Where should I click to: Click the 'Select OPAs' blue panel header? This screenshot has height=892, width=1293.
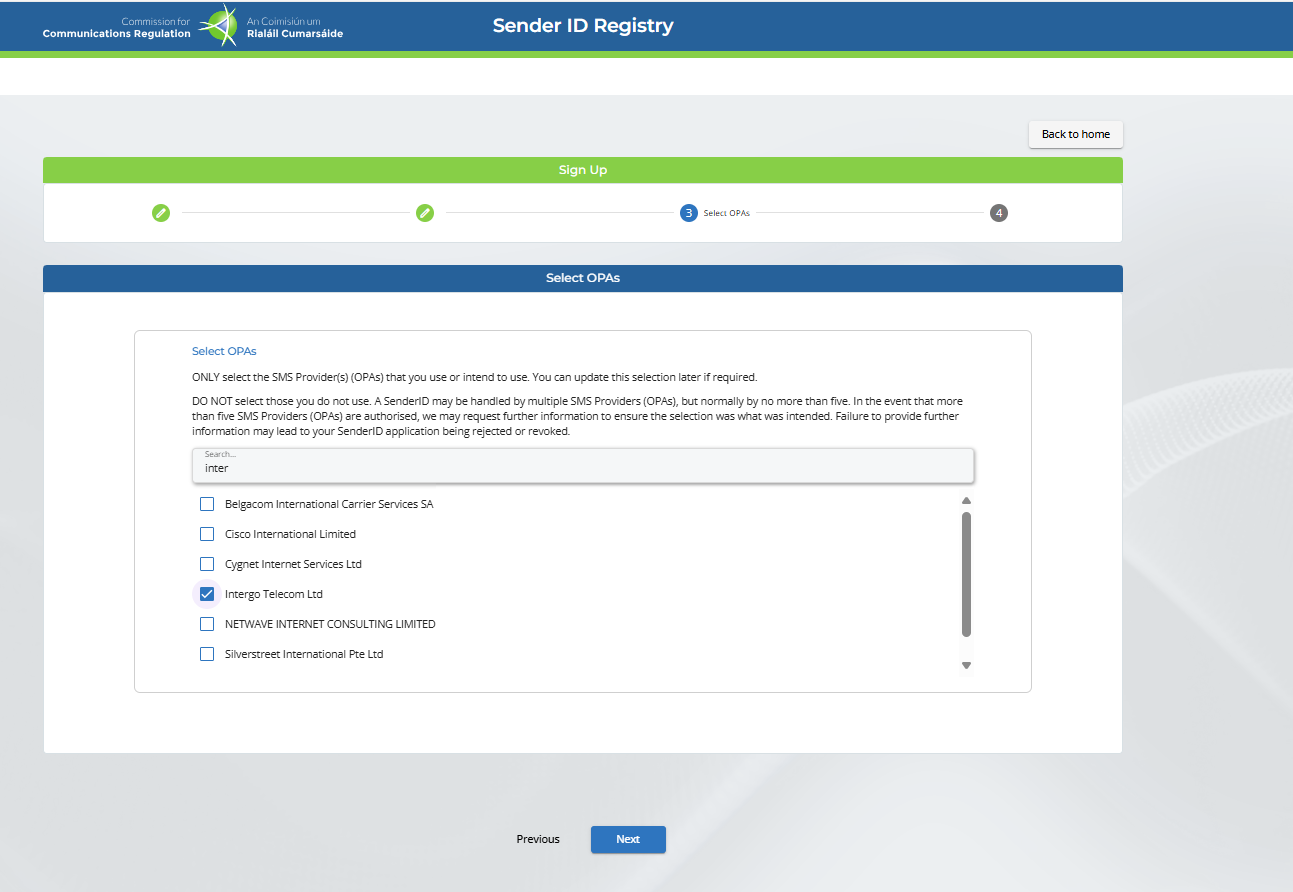pos(583,278)
